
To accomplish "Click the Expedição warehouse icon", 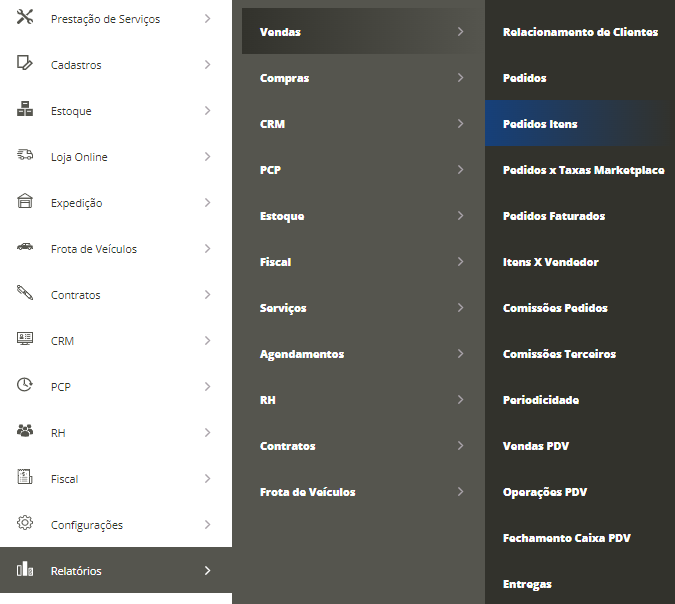I will coord(25,203).
